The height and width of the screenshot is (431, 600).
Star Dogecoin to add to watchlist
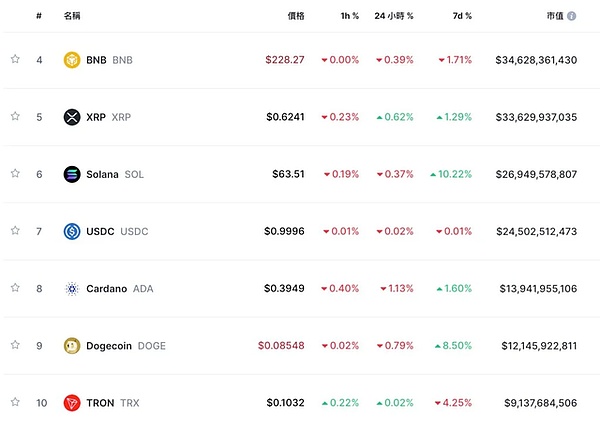point(15,345)
